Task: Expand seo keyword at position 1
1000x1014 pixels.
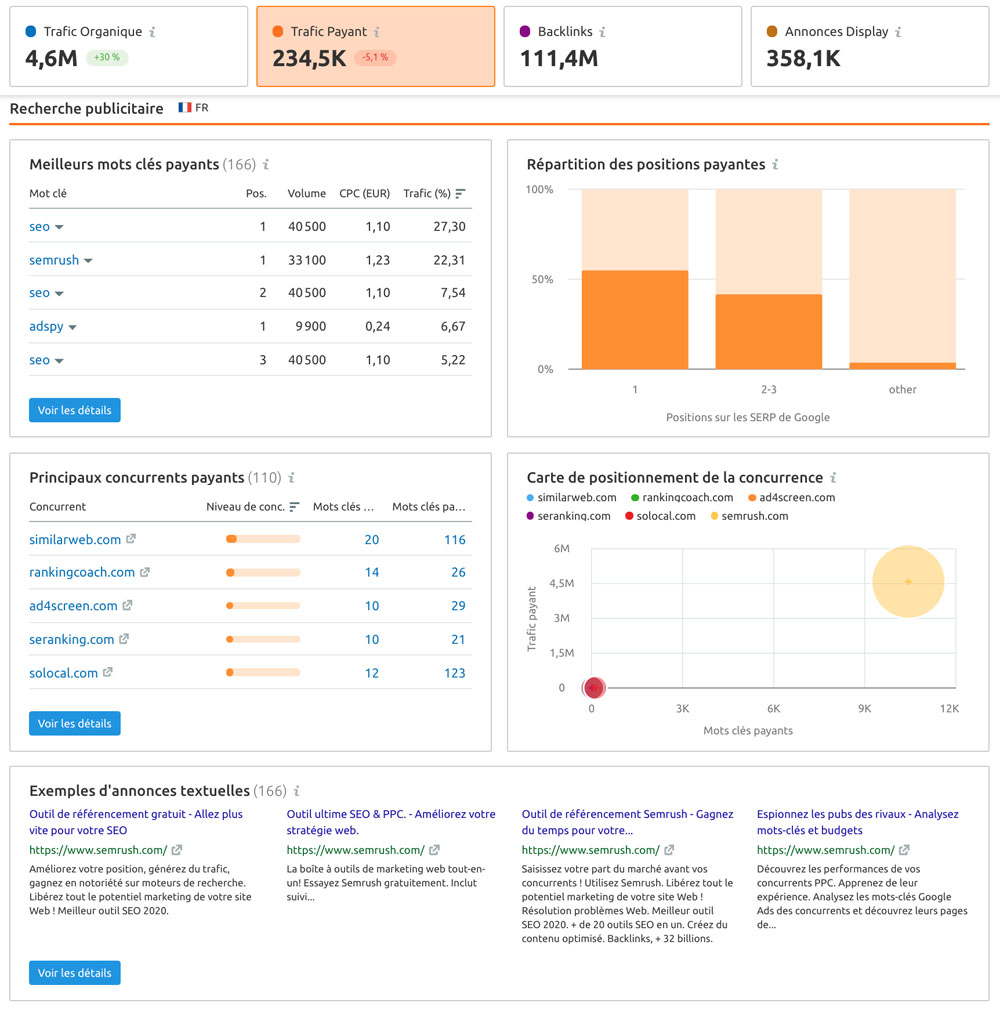Action: tap(59, 227)
